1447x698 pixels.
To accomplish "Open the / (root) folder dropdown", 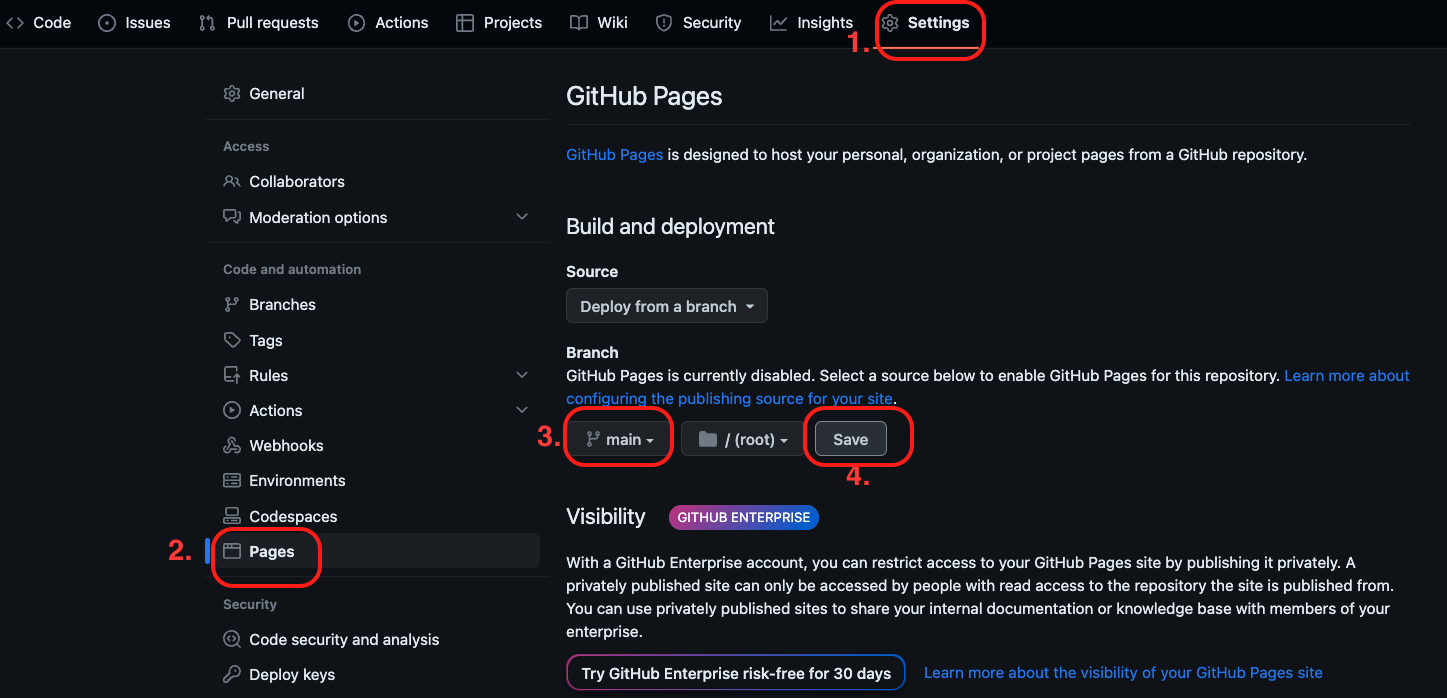I will (x=743, y=439).
